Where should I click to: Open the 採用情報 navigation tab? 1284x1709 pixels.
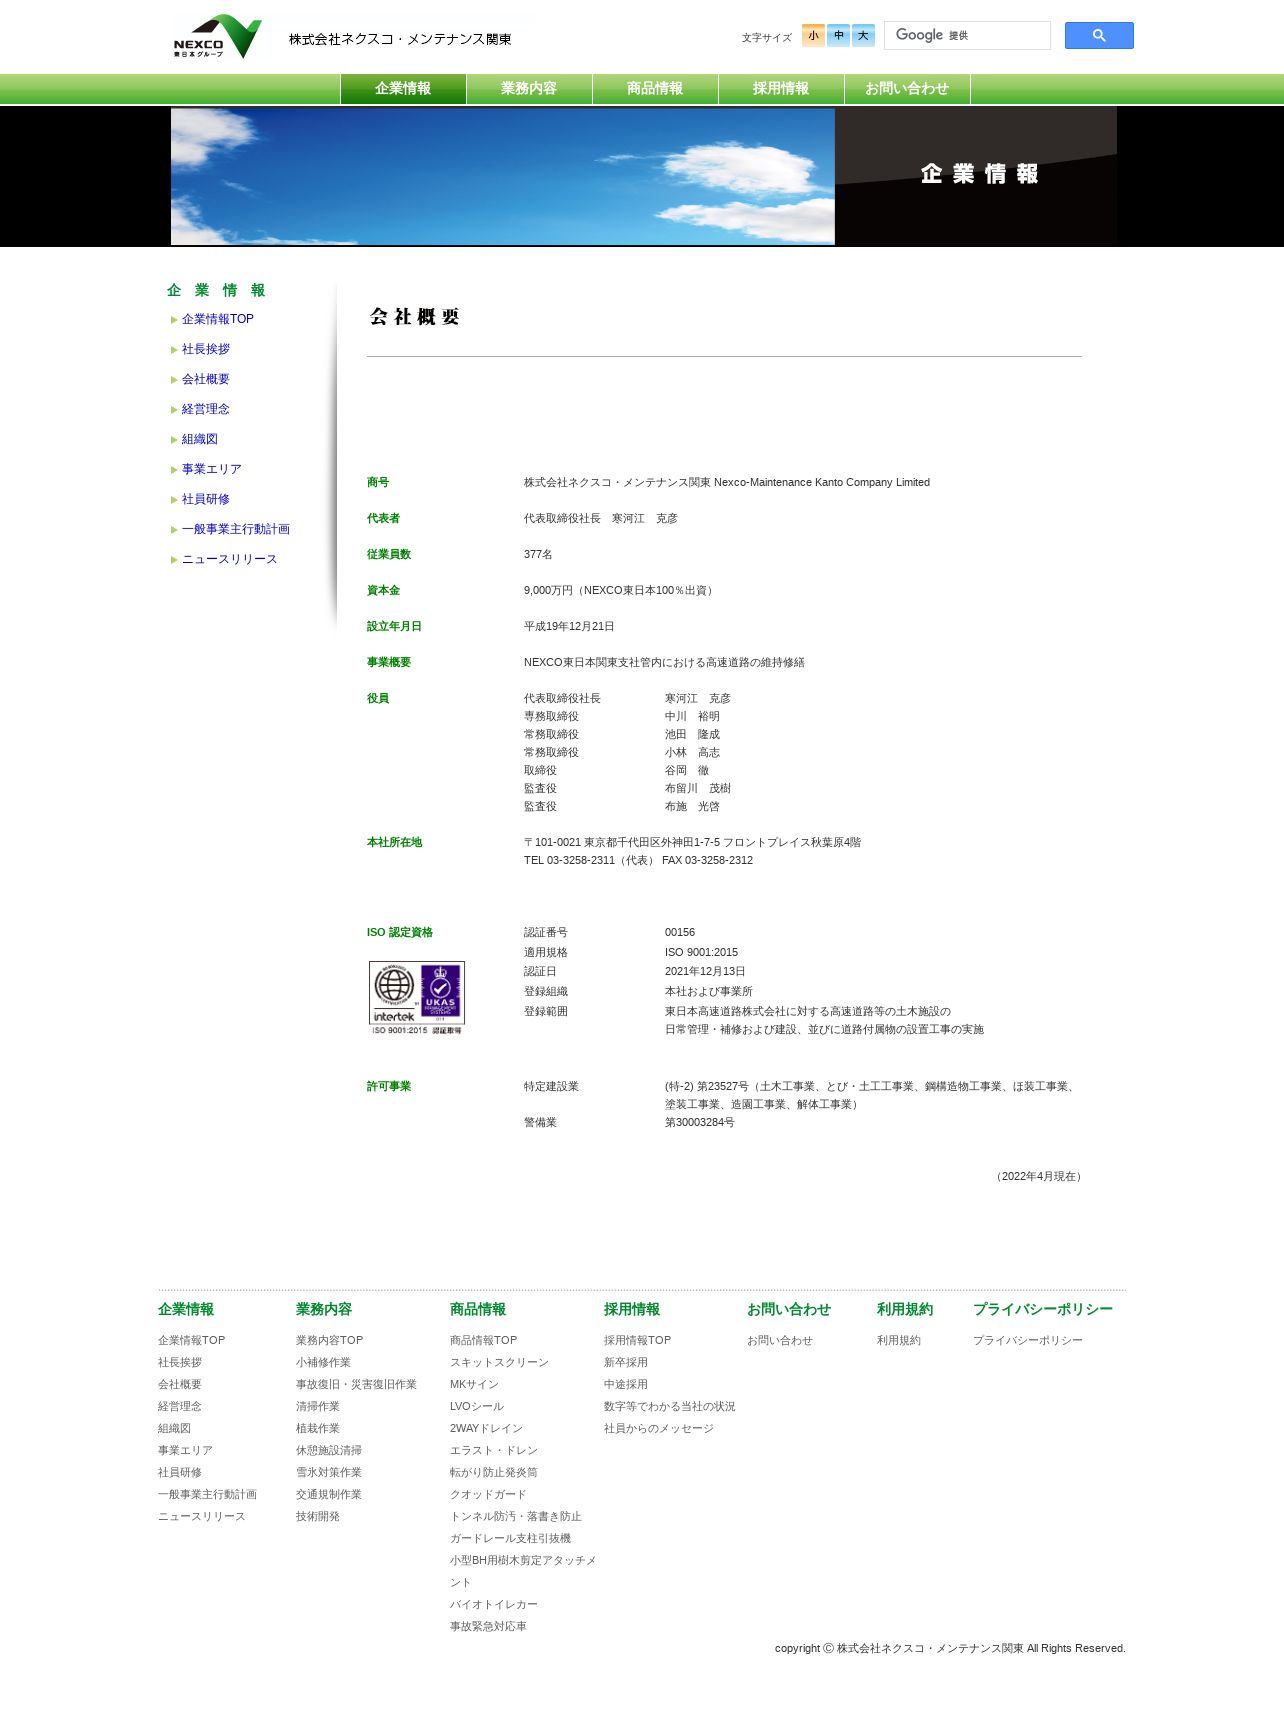click(x=781, y=89)
